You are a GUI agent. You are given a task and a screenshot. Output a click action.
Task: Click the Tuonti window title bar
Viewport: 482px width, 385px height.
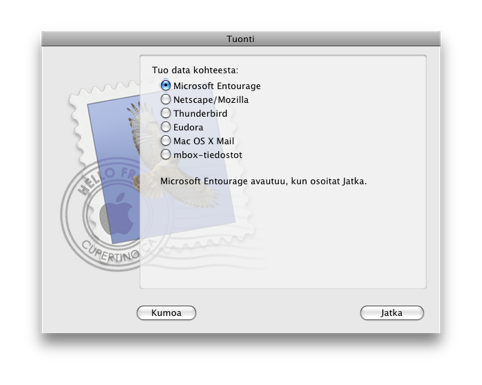pos(241,39)
